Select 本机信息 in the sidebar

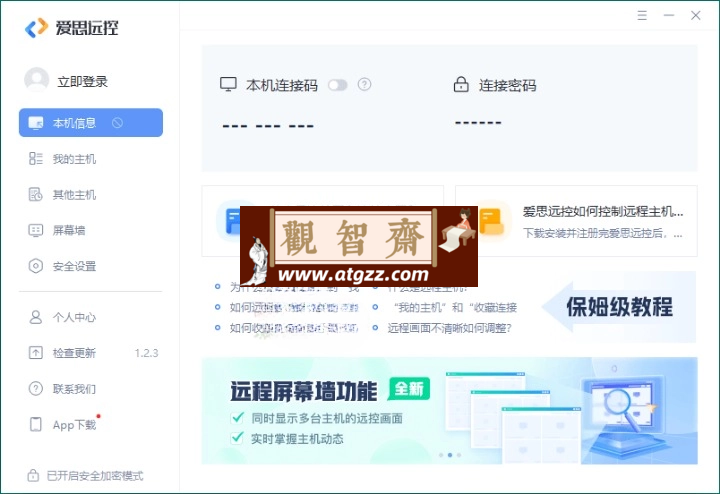[x=91, y=123]
